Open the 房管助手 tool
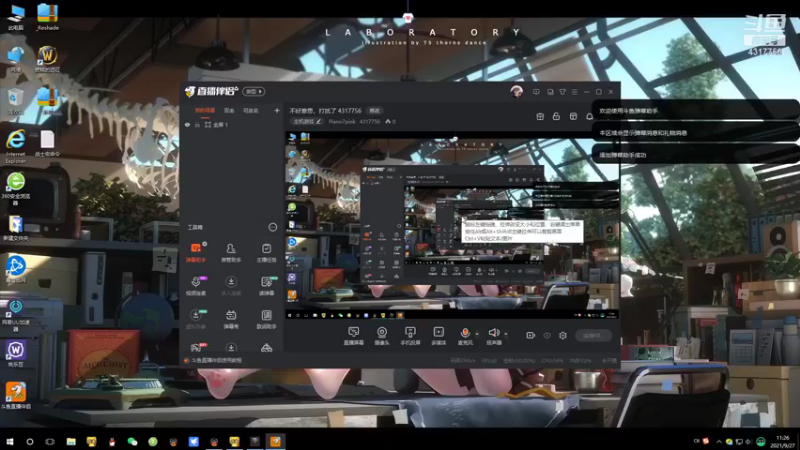This screenshot has height=450, width=800. pos(231,252)
